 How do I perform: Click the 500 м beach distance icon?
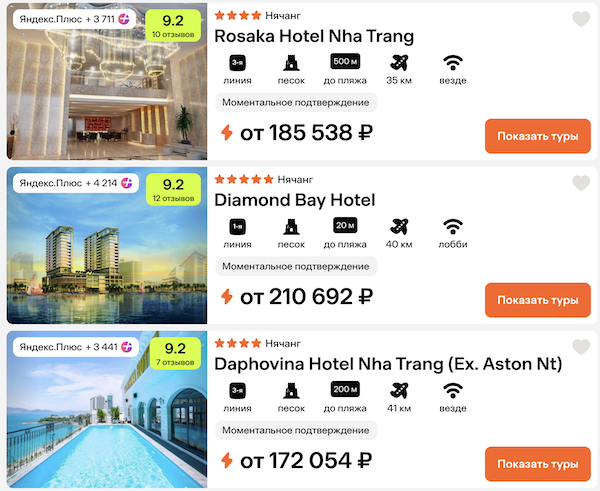pos(345,62)
